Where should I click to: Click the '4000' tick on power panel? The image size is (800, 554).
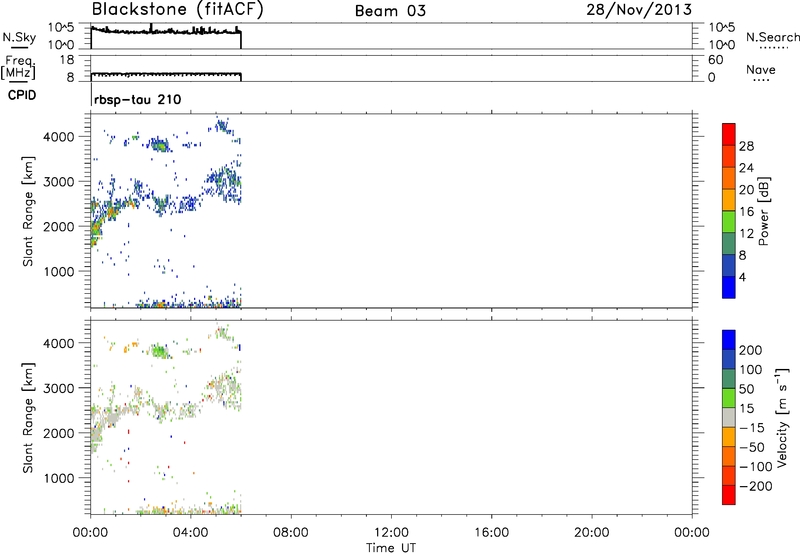[x=58, y=137]
